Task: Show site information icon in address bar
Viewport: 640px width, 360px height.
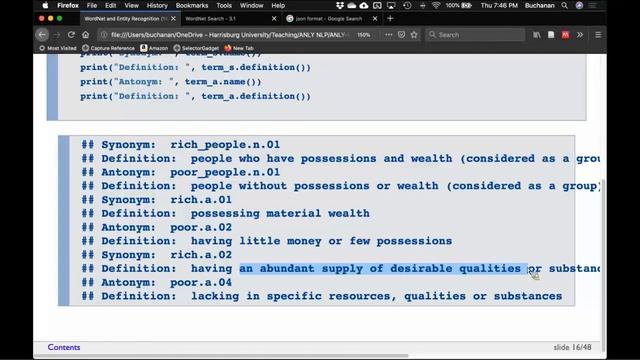Action: point(104,35)
